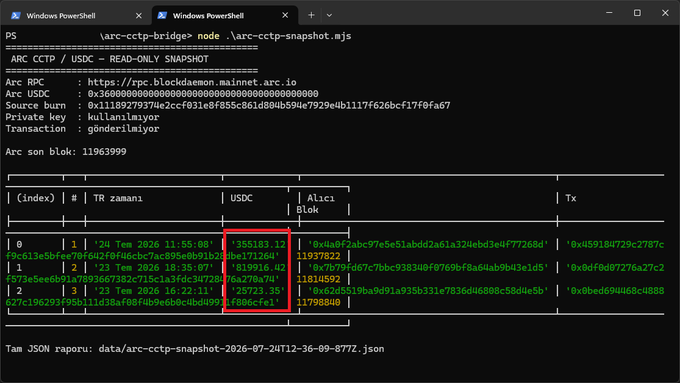The width and height of the screenshot is (680, 383).
Task: Close the terminal window
Action: click(x=665, y=13)
